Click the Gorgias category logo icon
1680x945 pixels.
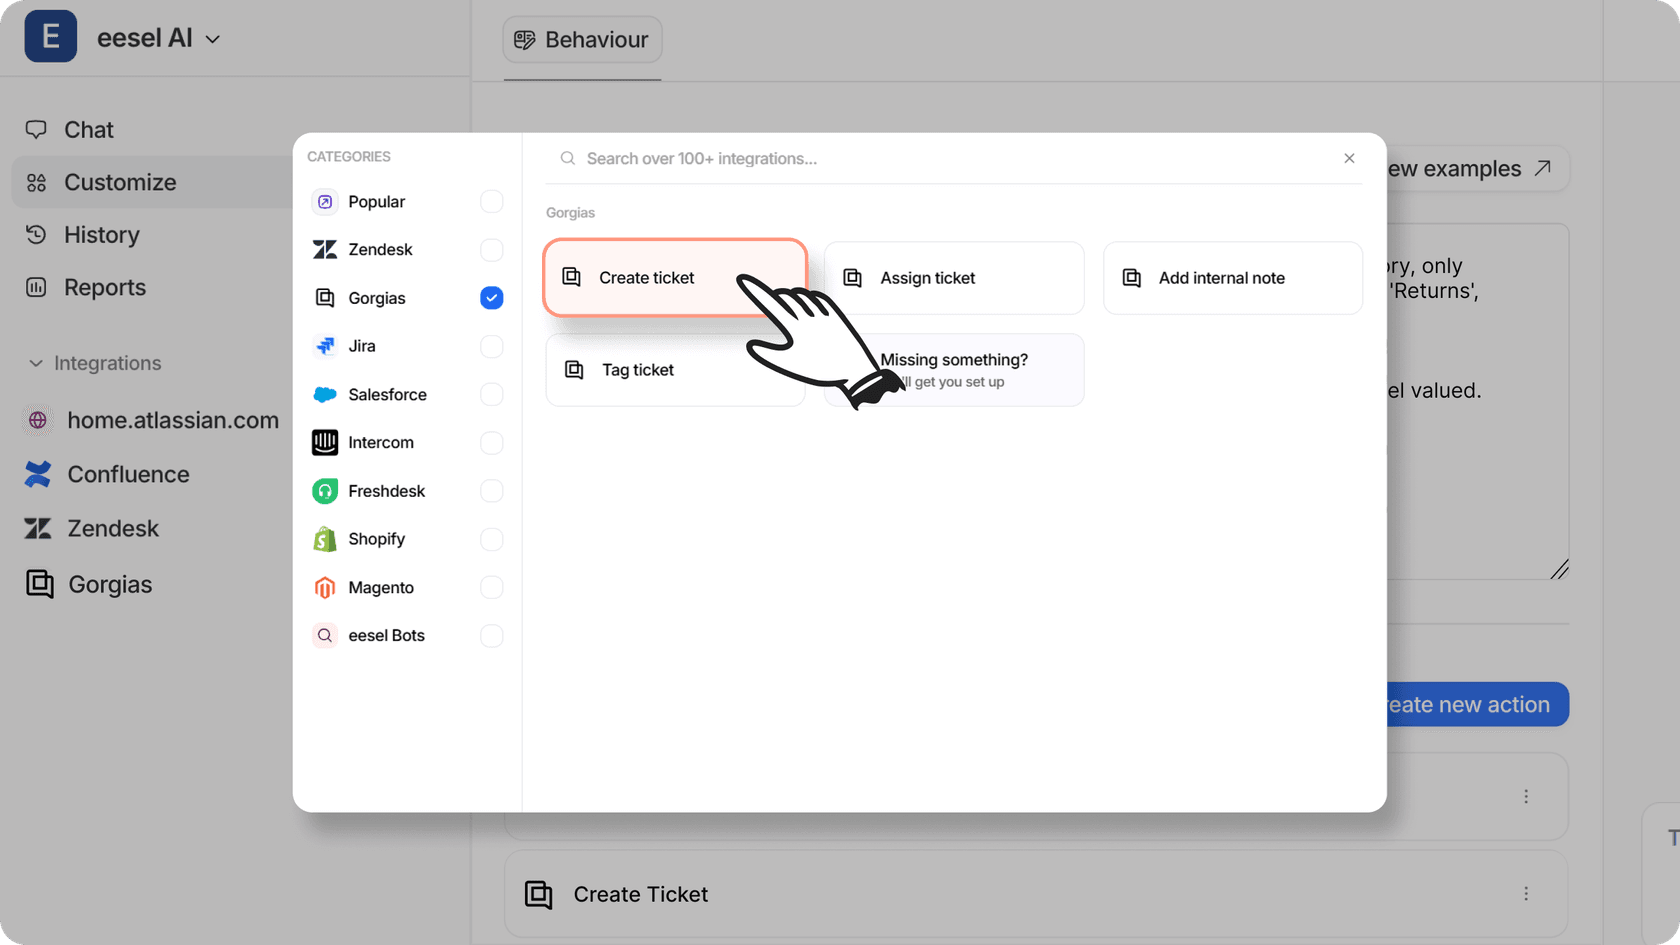pos(325,298)
